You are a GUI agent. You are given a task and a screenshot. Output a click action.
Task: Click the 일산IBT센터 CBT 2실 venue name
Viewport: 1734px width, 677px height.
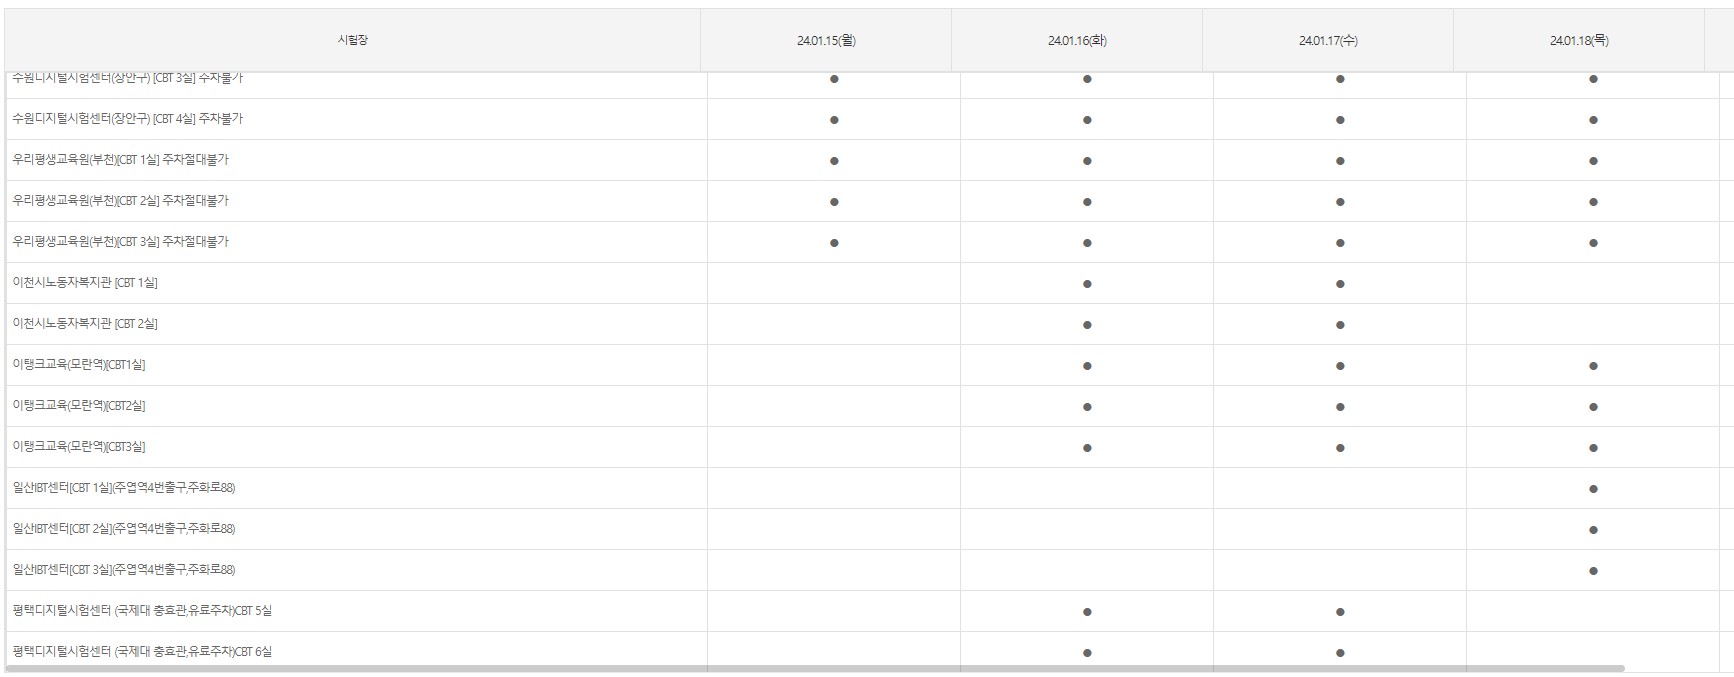[x=124, y=529]
